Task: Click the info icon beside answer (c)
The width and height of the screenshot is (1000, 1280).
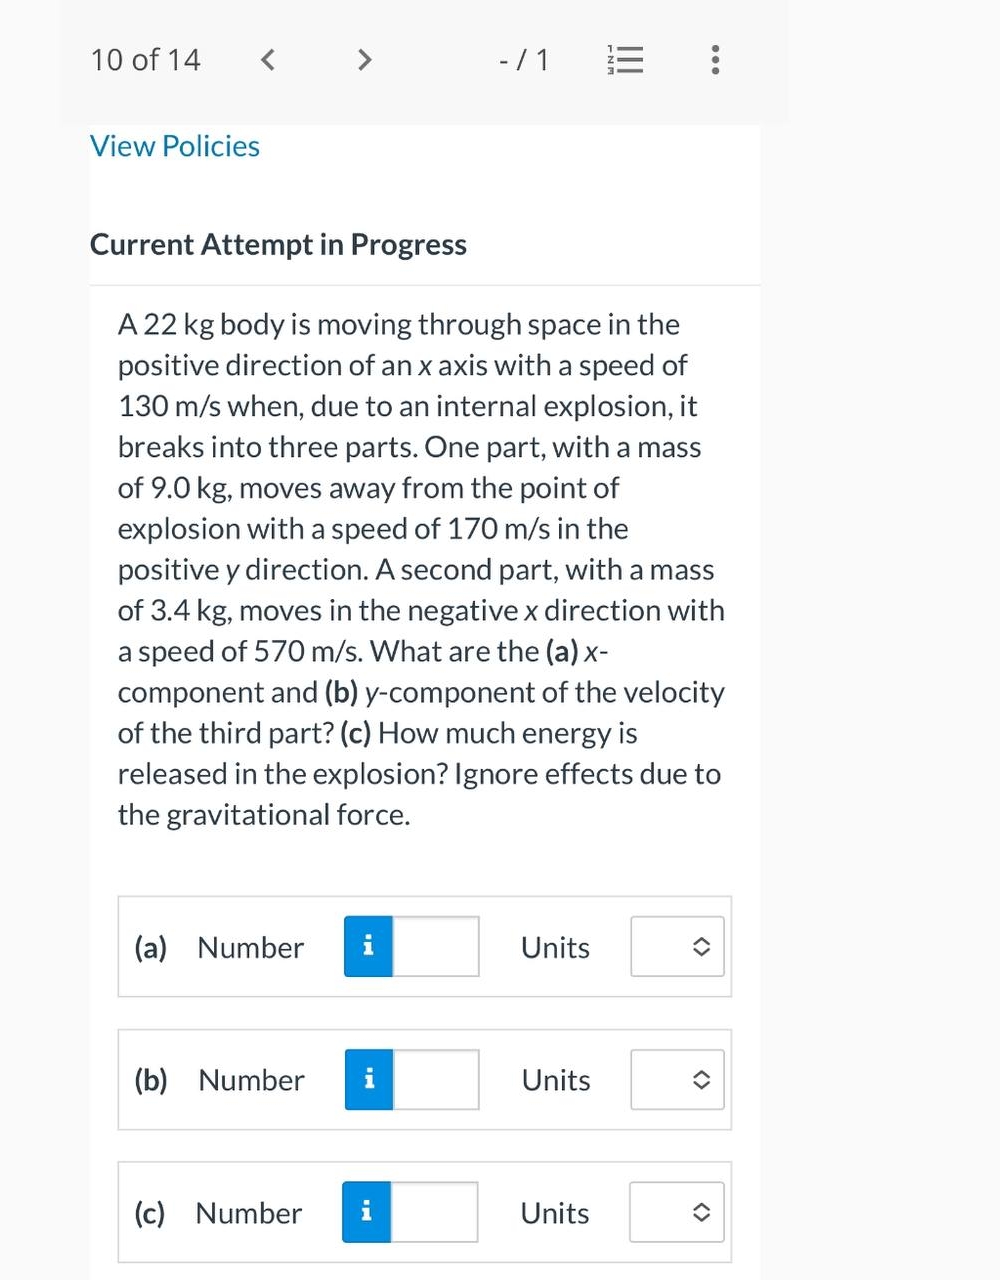Action: pos(367,1212)
